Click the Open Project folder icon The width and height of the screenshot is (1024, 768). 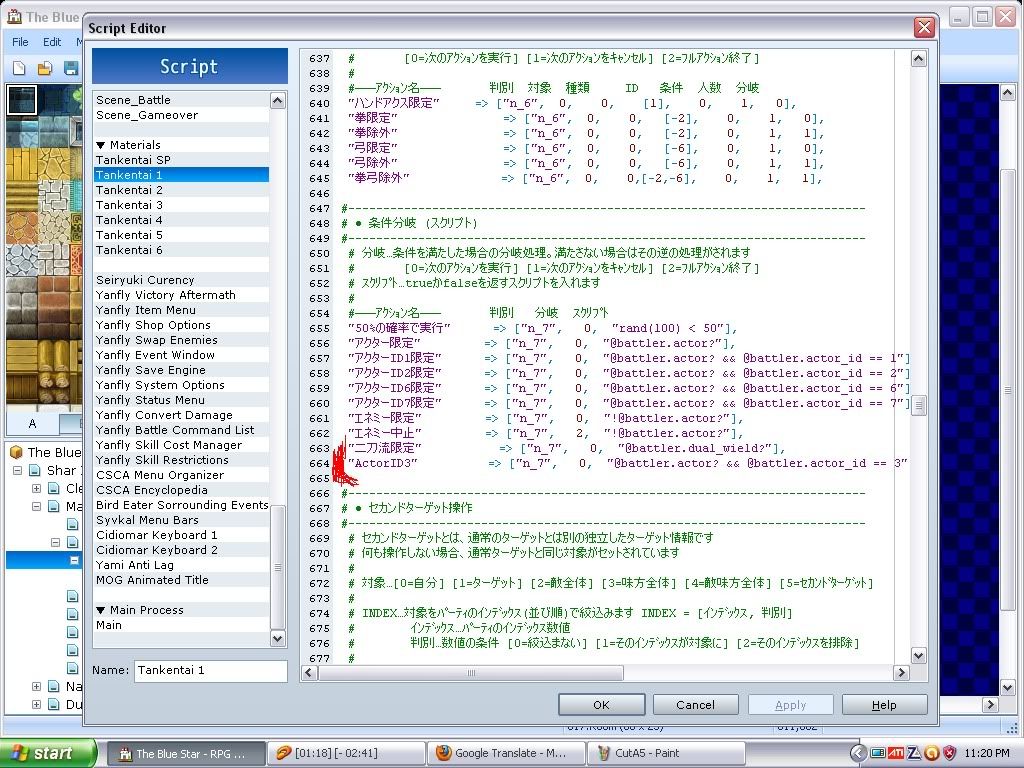click(45, 68)
